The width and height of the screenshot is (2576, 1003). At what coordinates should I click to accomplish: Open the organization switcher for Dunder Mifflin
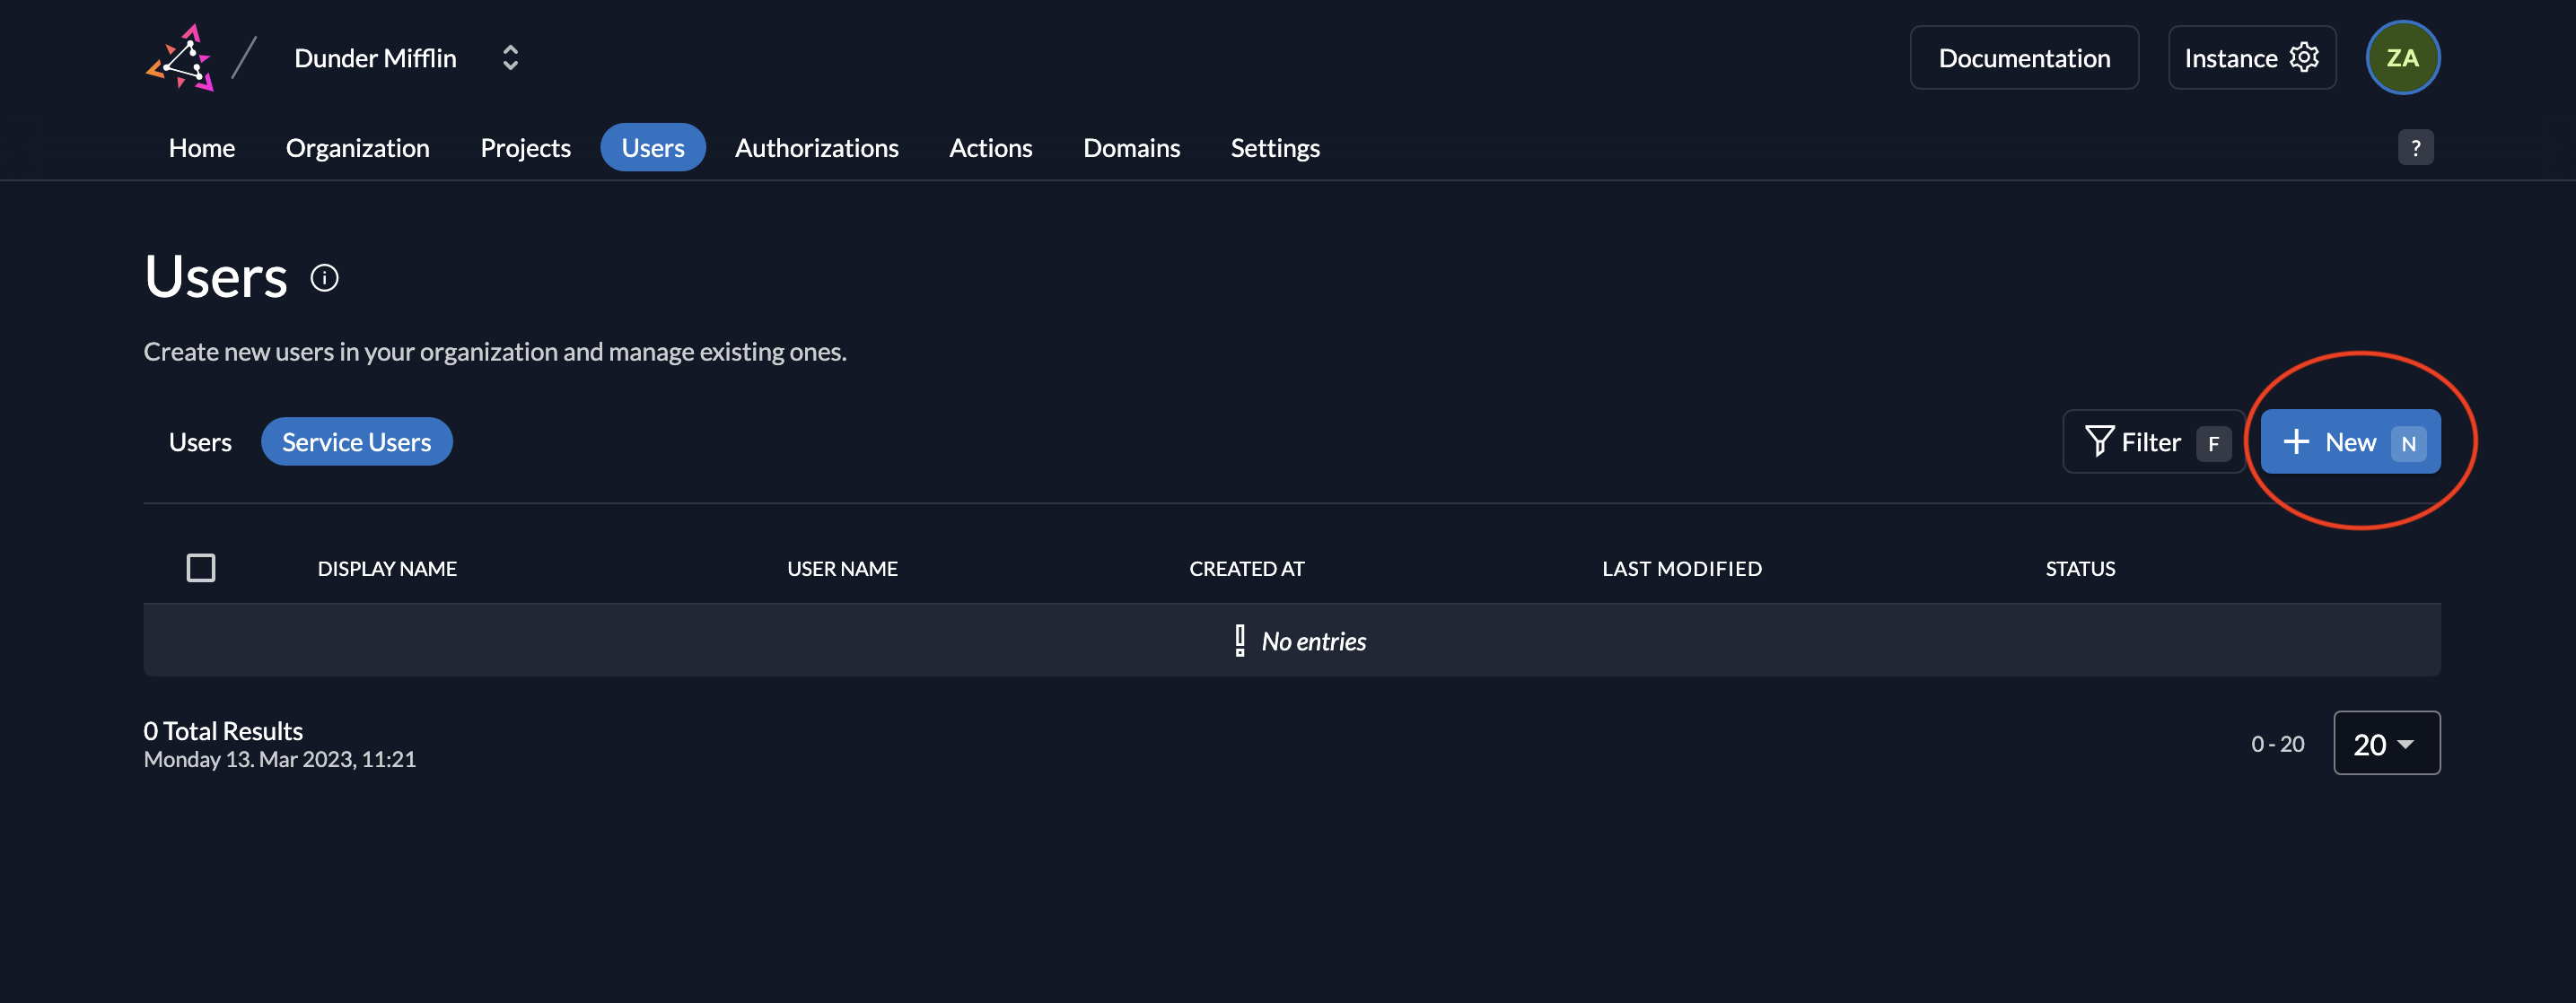(x=510, y=57)
